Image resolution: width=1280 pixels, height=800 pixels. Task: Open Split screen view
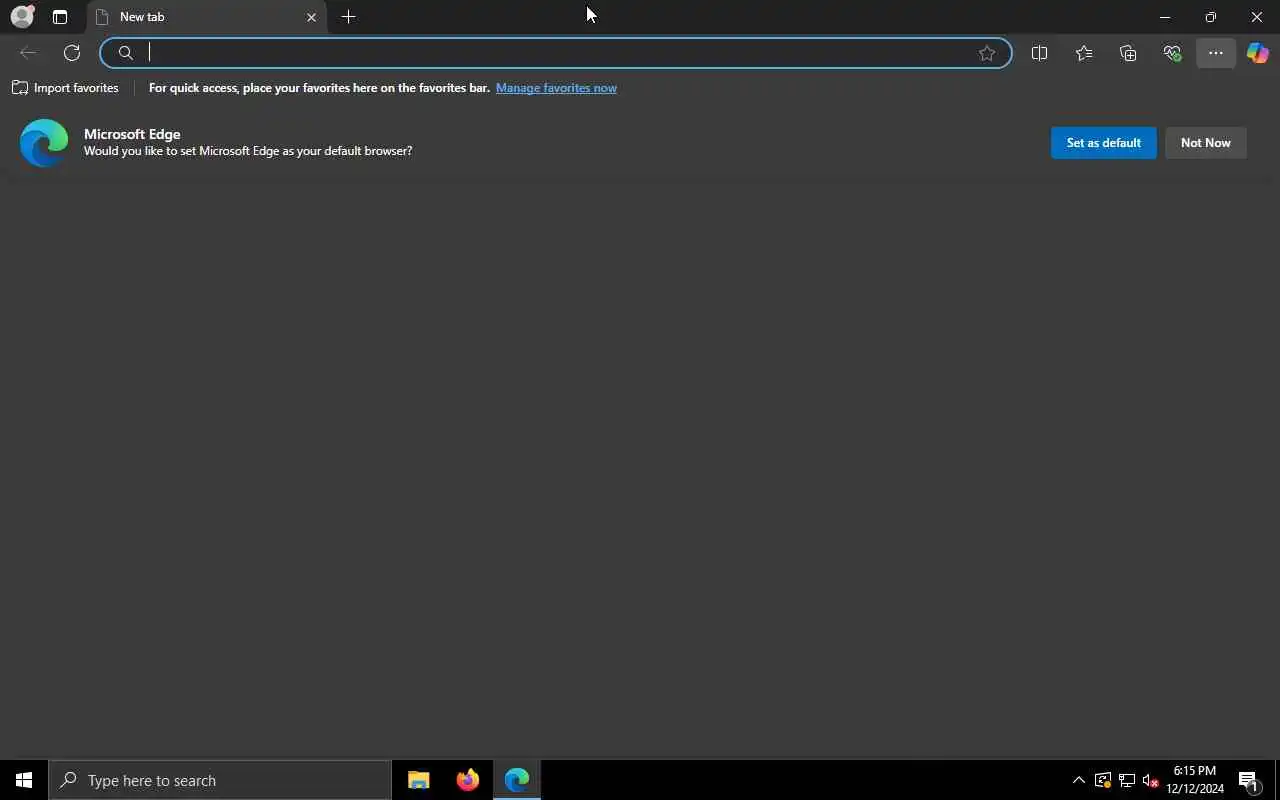click(1039, 53)
